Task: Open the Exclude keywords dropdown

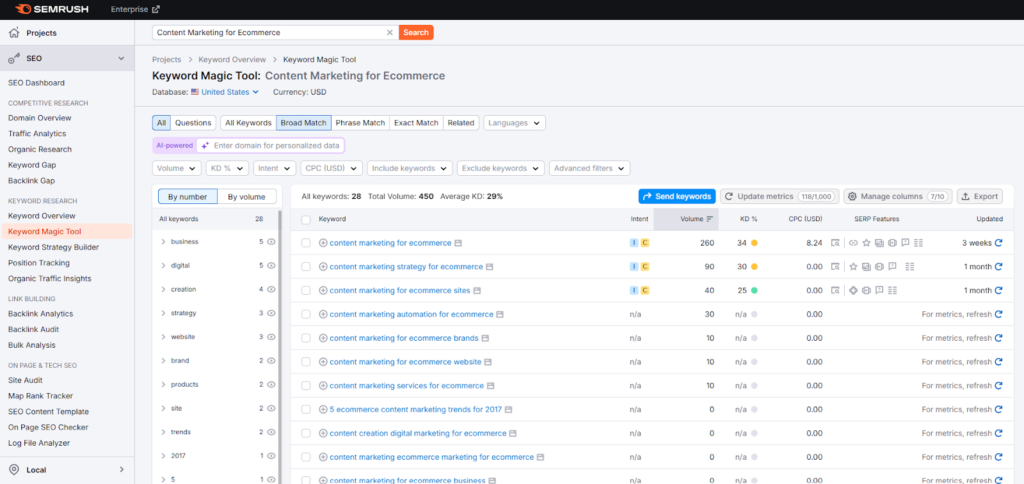Action: pyautogui.click(x=500, y=169)
